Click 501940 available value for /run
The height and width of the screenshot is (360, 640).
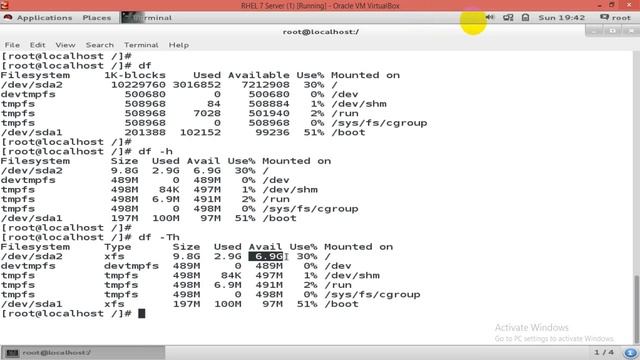[269, 113]
